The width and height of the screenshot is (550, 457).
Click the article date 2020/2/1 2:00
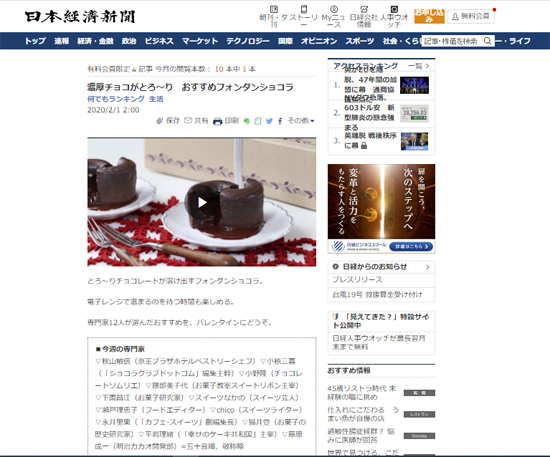[x=113, y=110]
